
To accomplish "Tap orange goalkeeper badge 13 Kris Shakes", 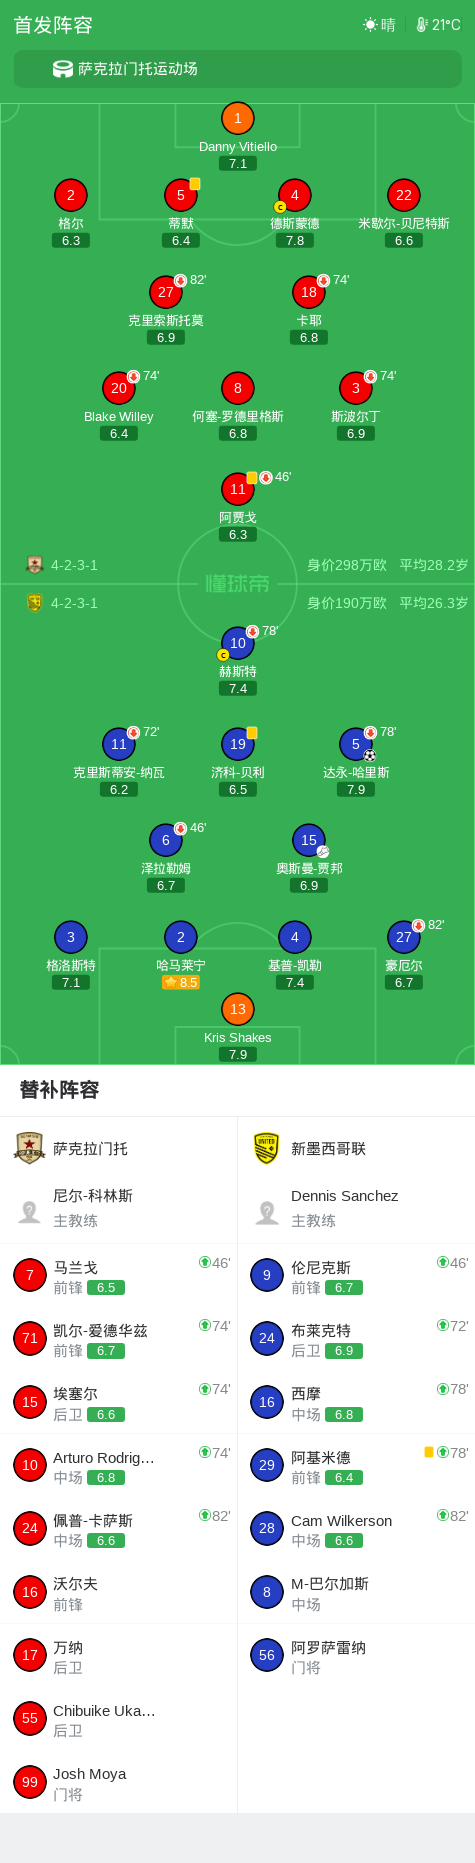I will point(238,1009).
